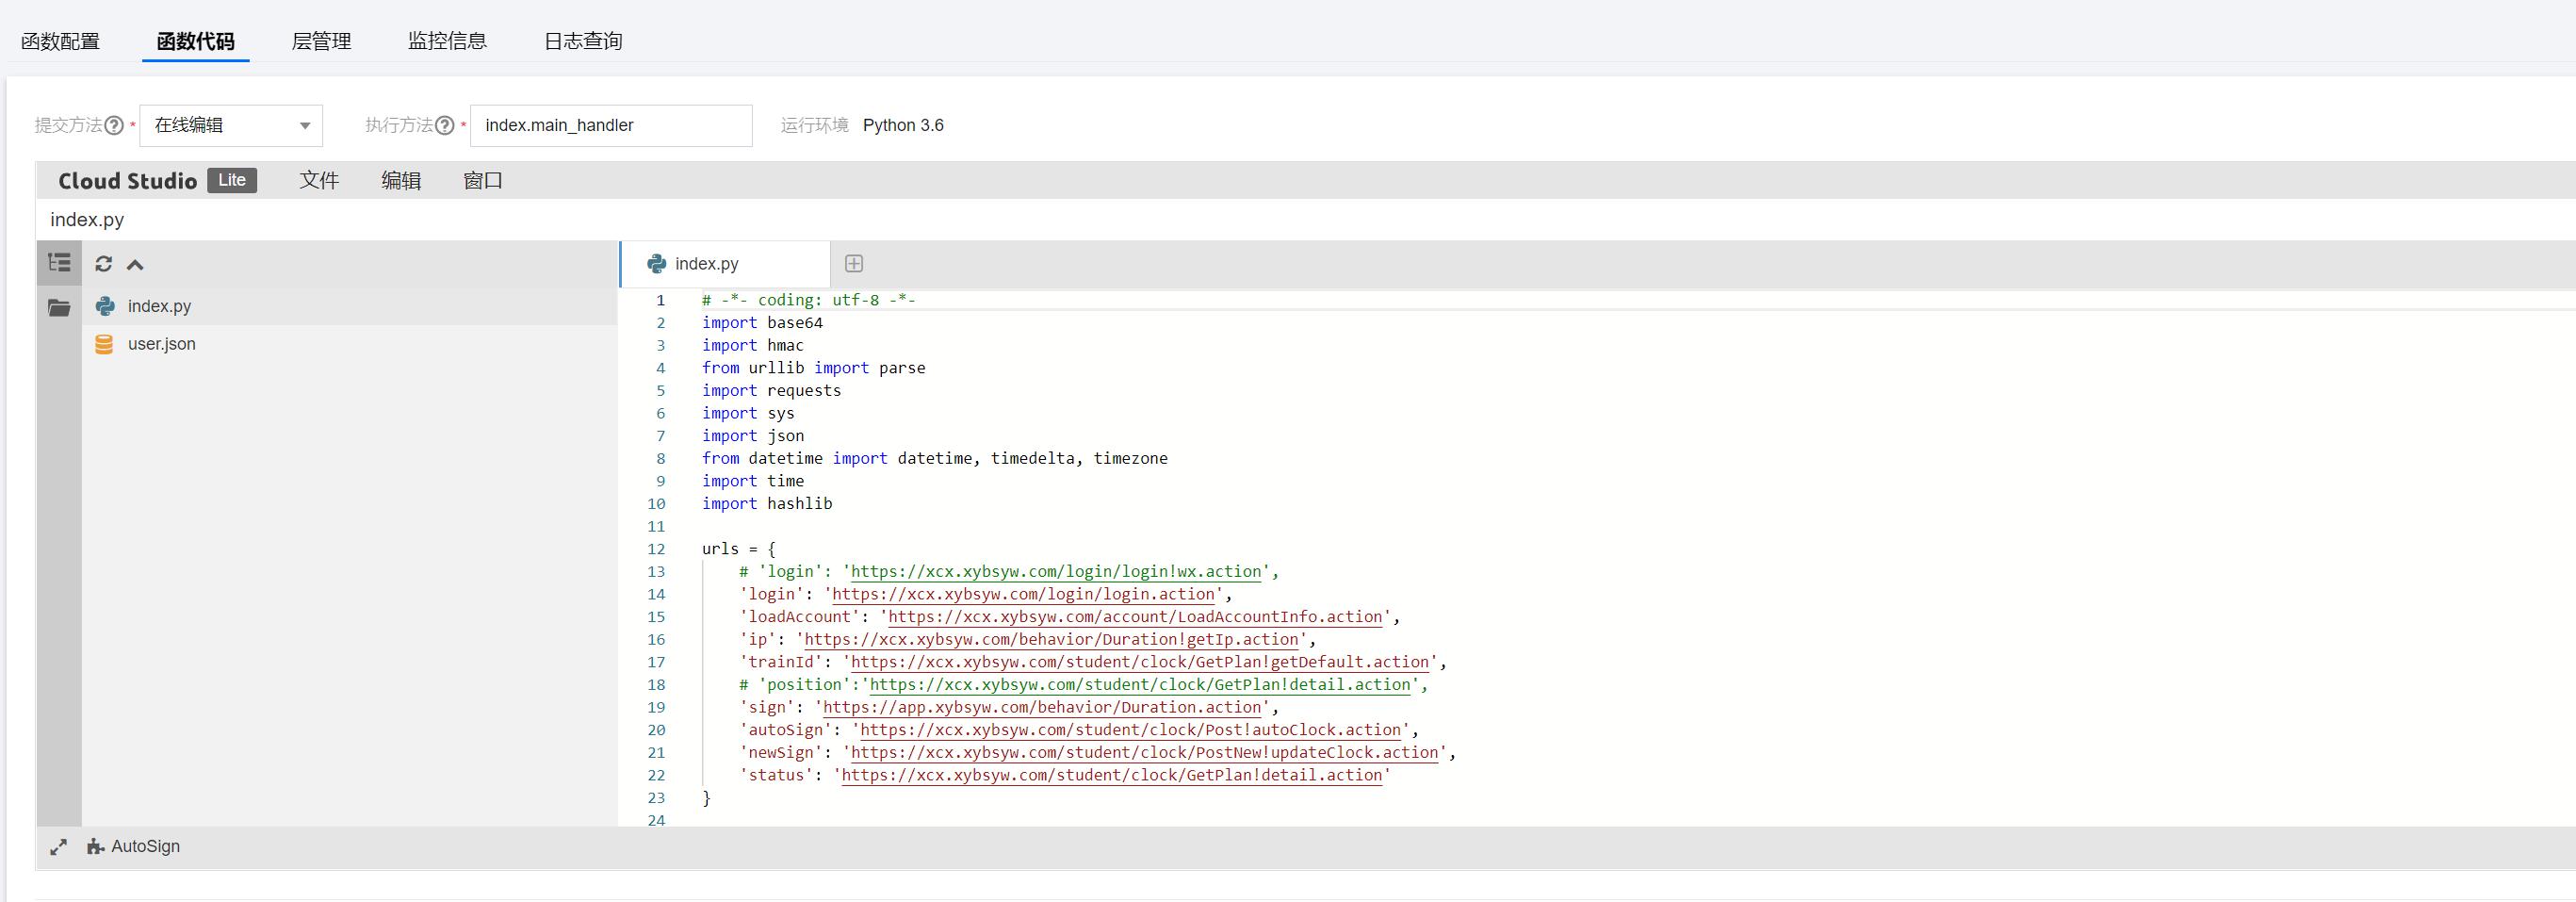Follow the GetPlan!getDefault.action URL
Screen dimensions: 2576x902
(1140, 662)
